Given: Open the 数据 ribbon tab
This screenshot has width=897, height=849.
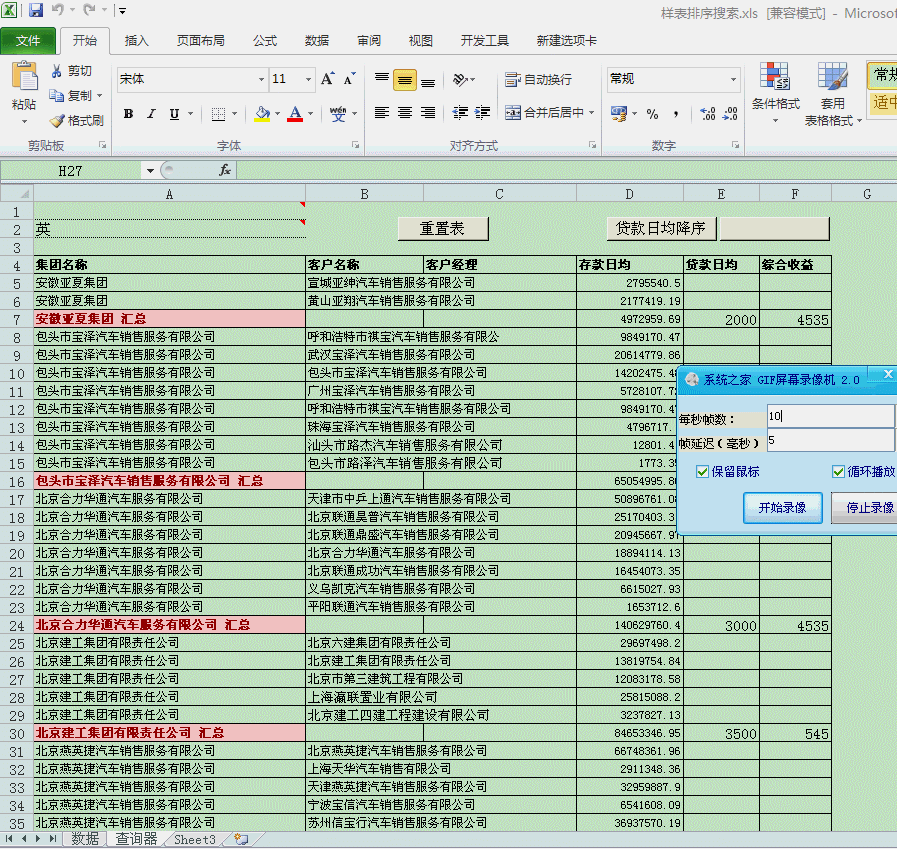Looking at the screenshot, I should 317,41.
